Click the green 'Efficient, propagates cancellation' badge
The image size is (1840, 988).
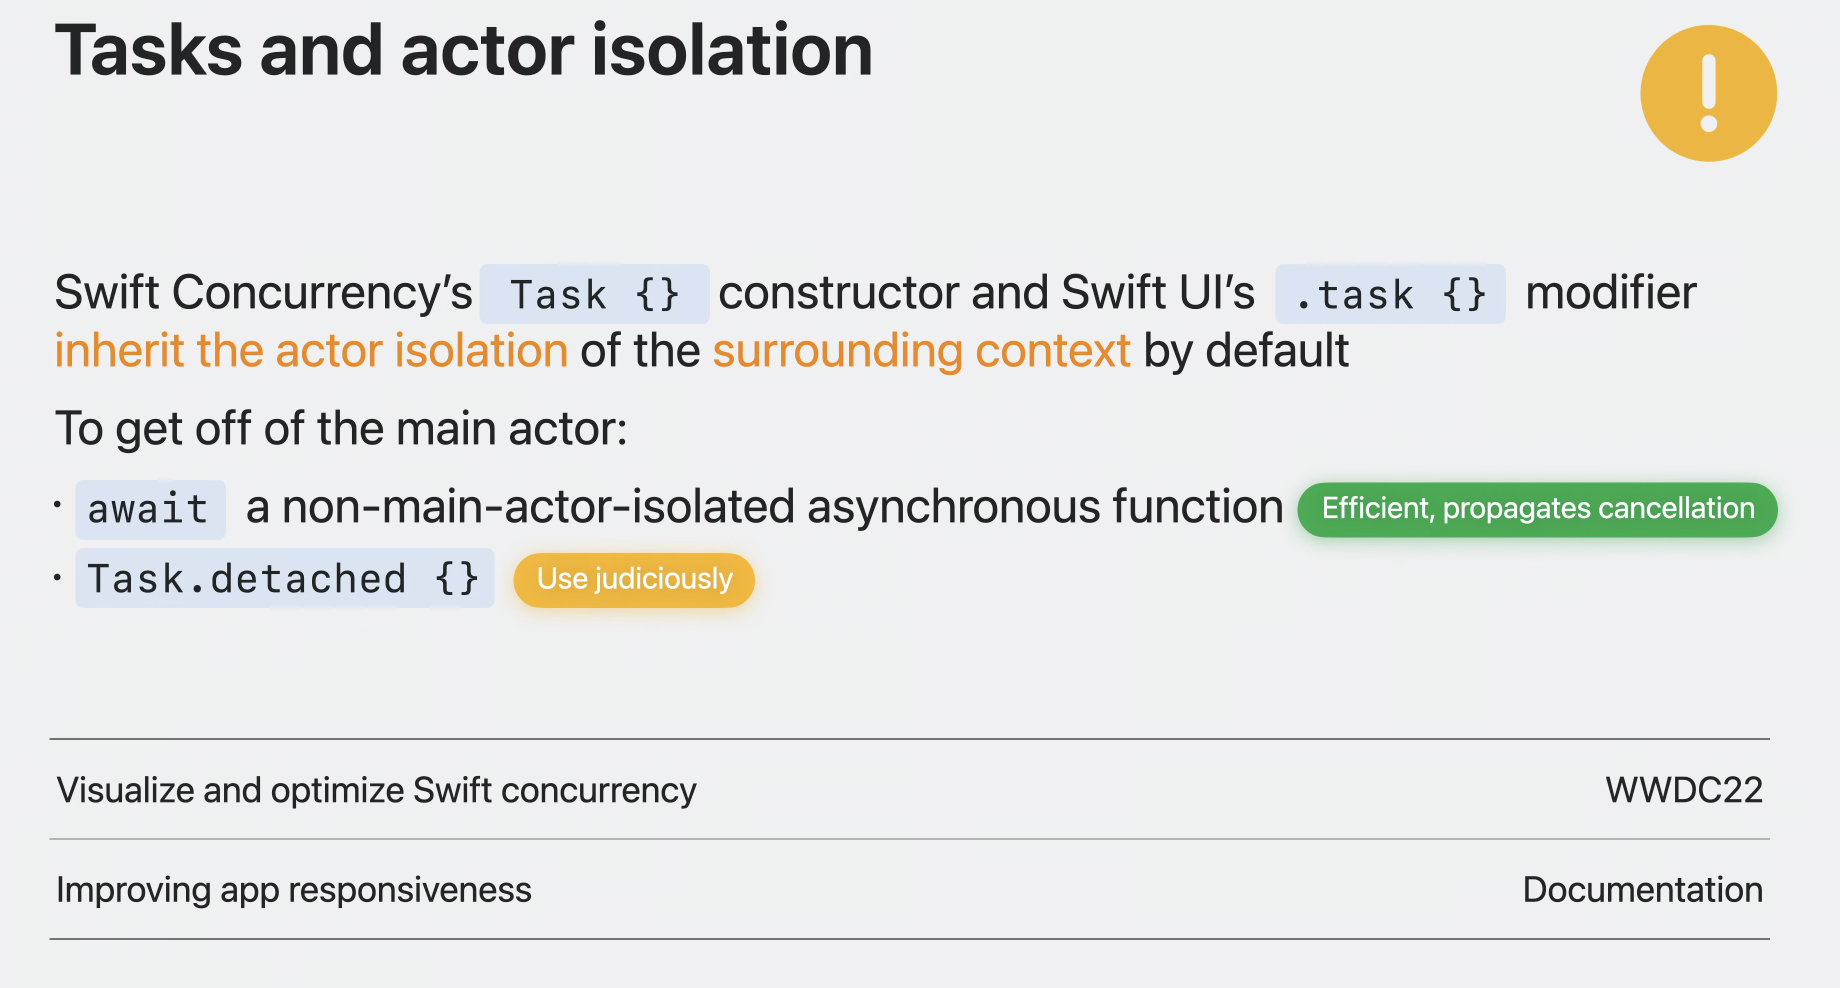coord(1537,509)
